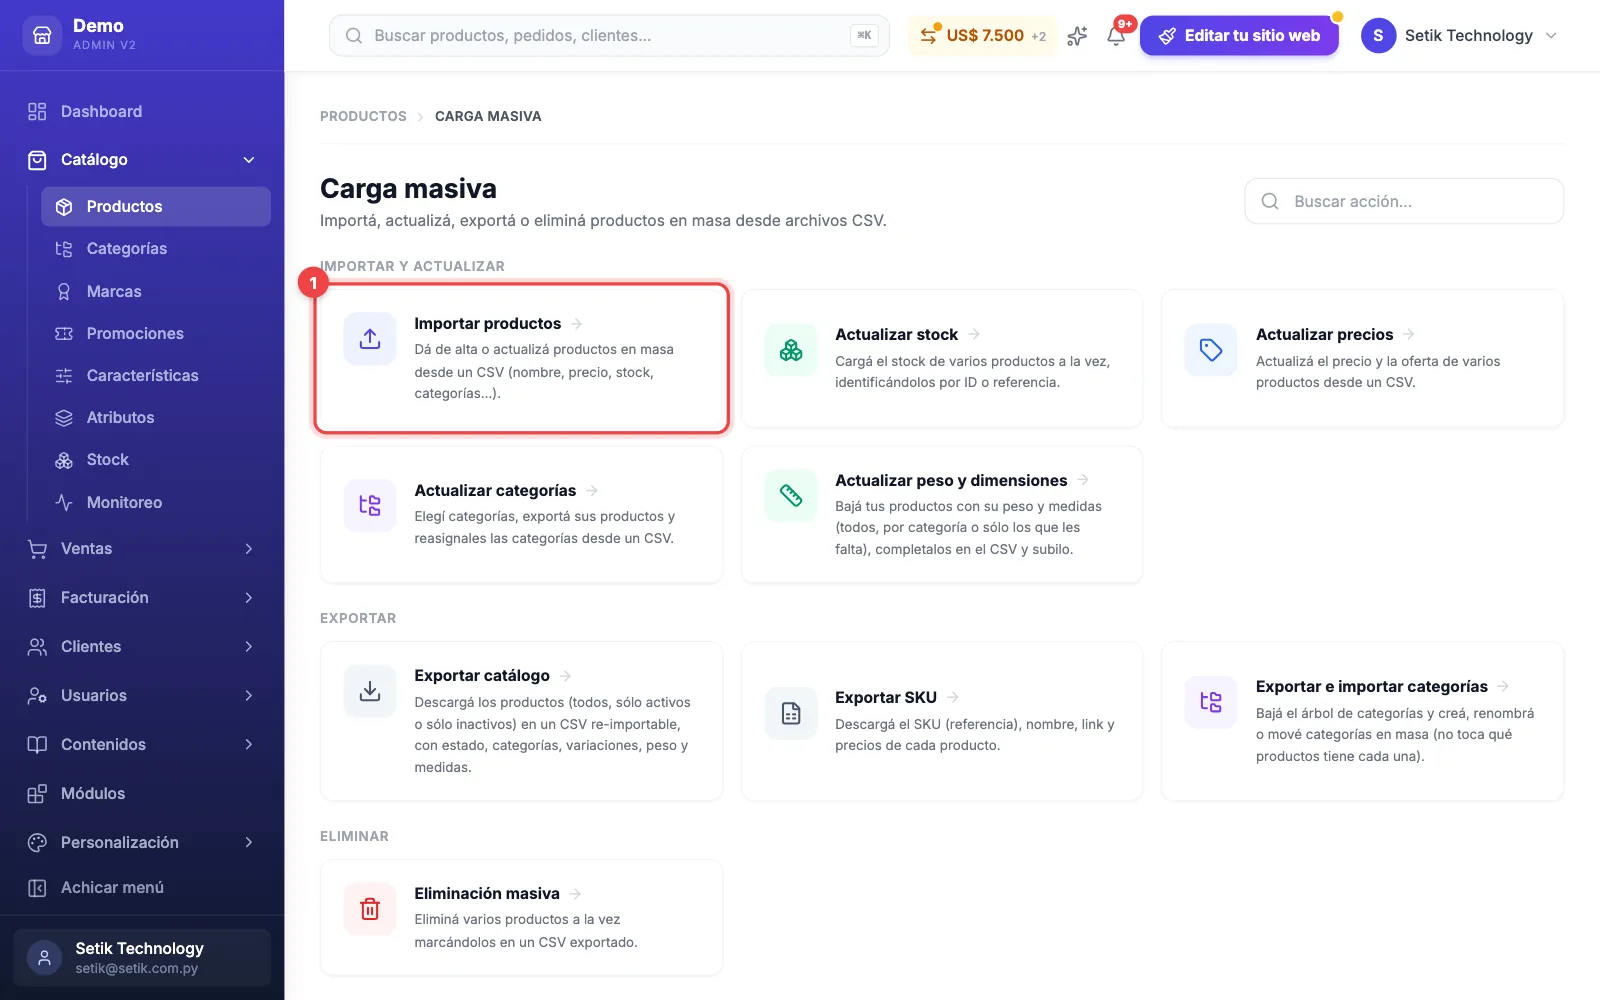Open the Exportar SKU card title

point(886,698)
